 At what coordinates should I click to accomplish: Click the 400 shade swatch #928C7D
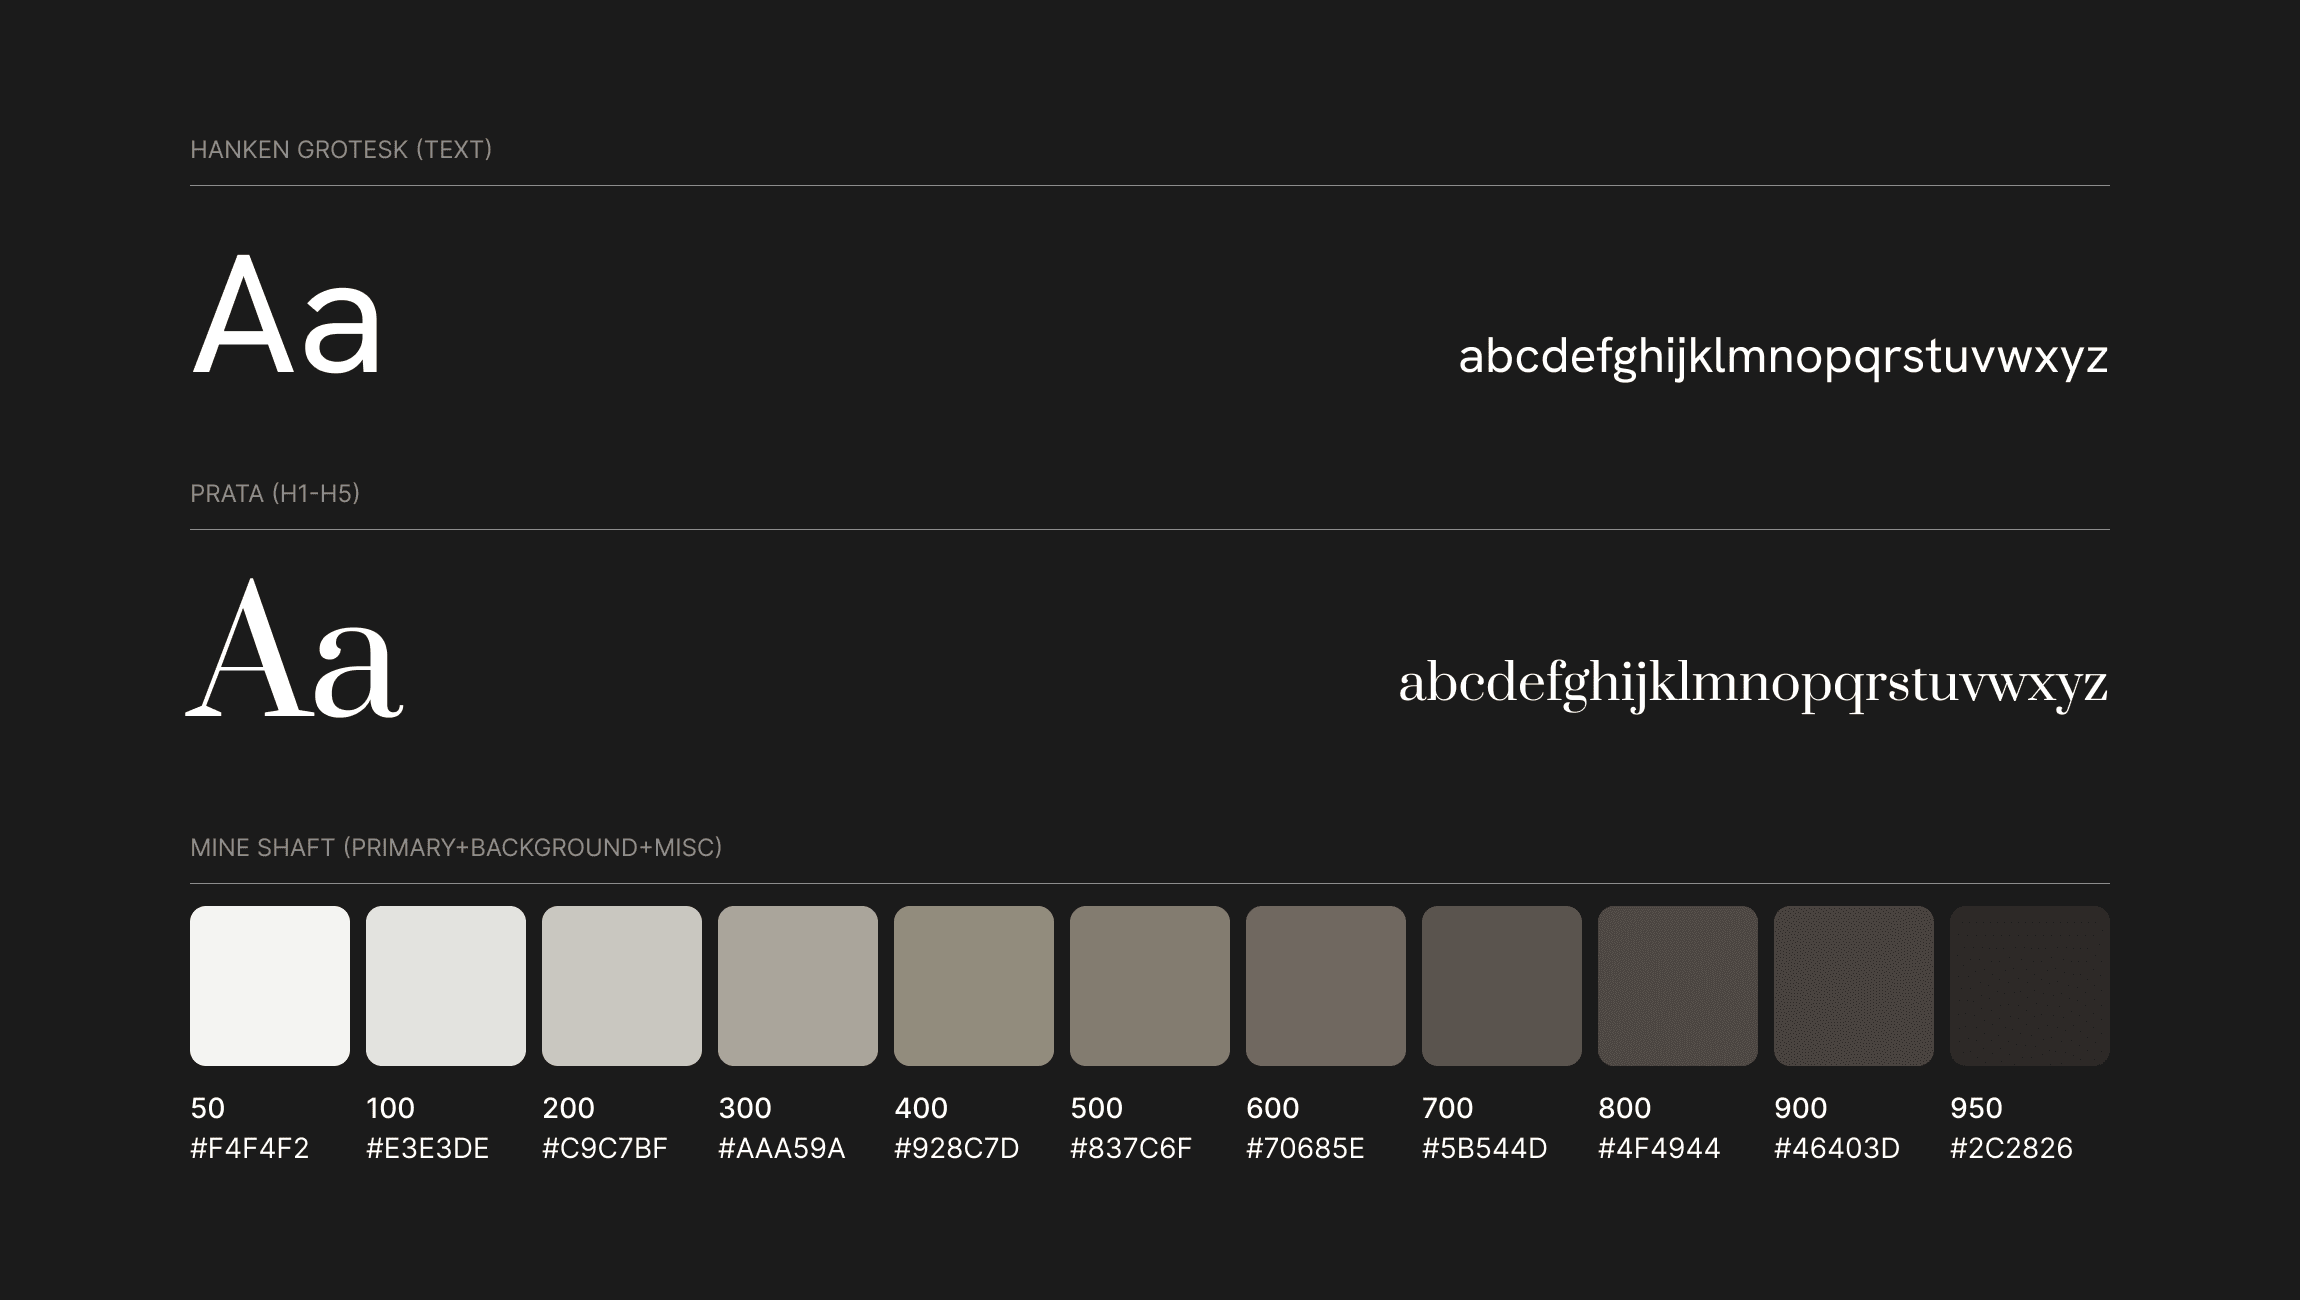[974, 986]
